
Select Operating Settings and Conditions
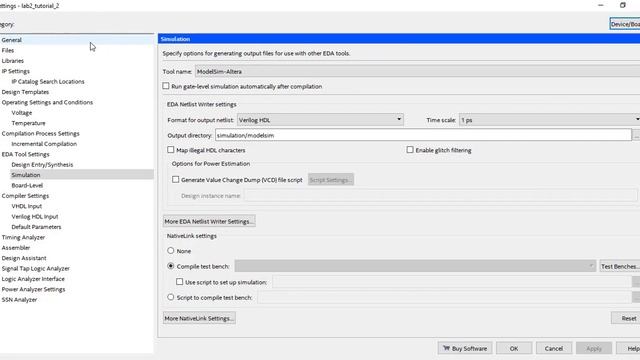pos(47,102)
